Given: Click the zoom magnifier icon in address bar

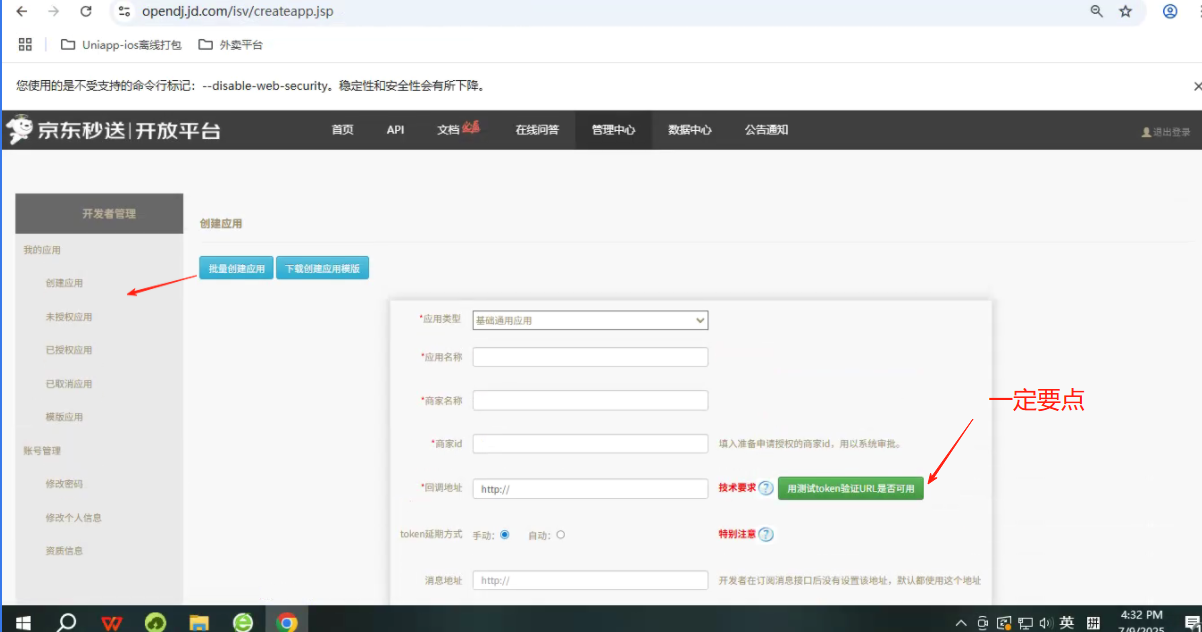Looking at the screenshot, I should click(1097, 12).
